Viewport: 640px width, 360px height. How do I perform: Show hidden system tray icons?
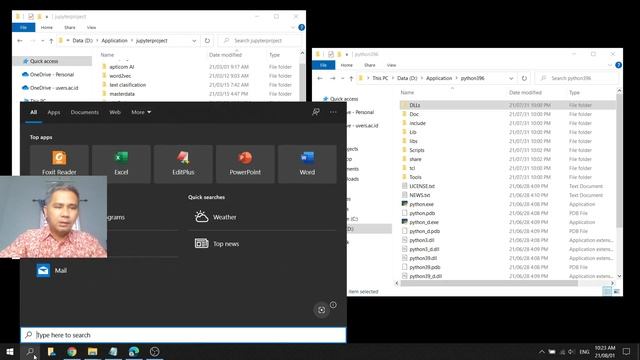point(542,351)
